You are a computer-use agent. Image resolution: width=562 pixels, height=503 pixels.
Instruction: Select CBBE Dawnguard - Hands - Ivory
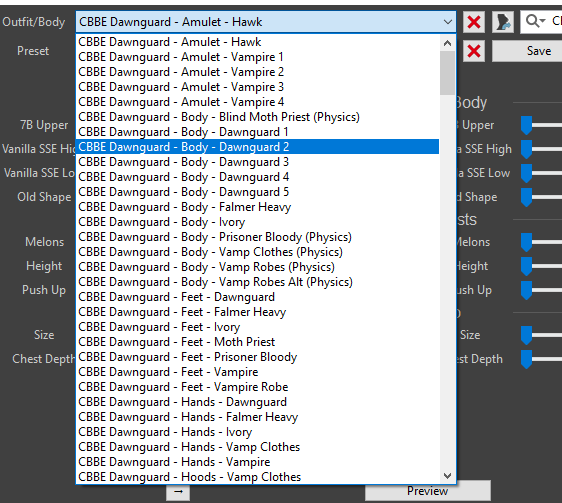pos(257,432)
